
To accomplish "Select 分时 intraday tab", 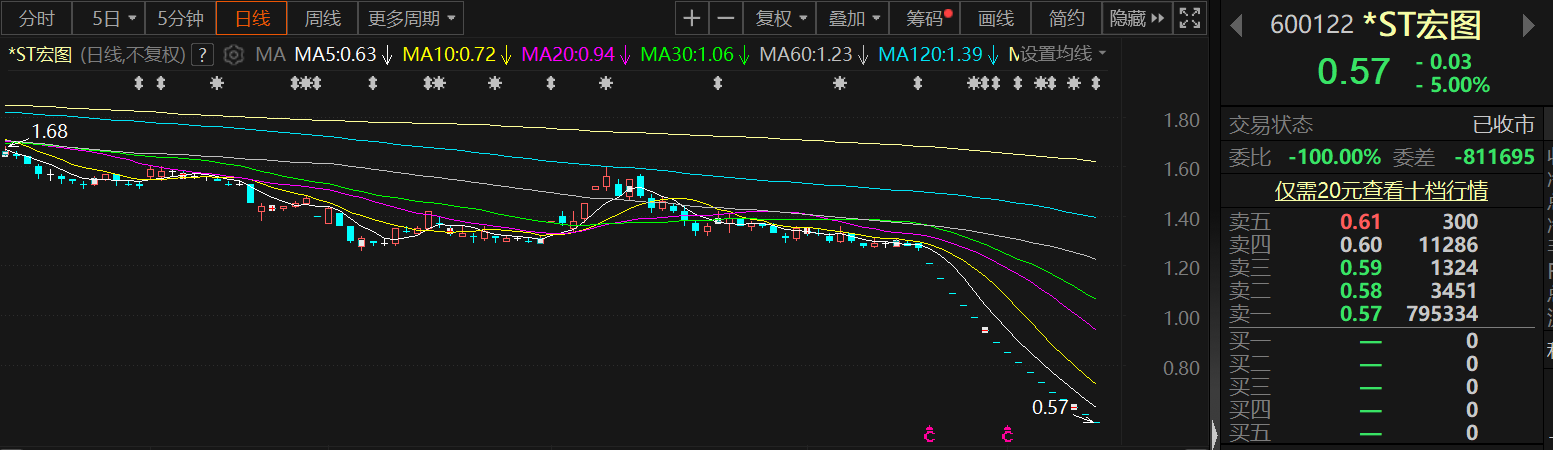I will 36,18.
